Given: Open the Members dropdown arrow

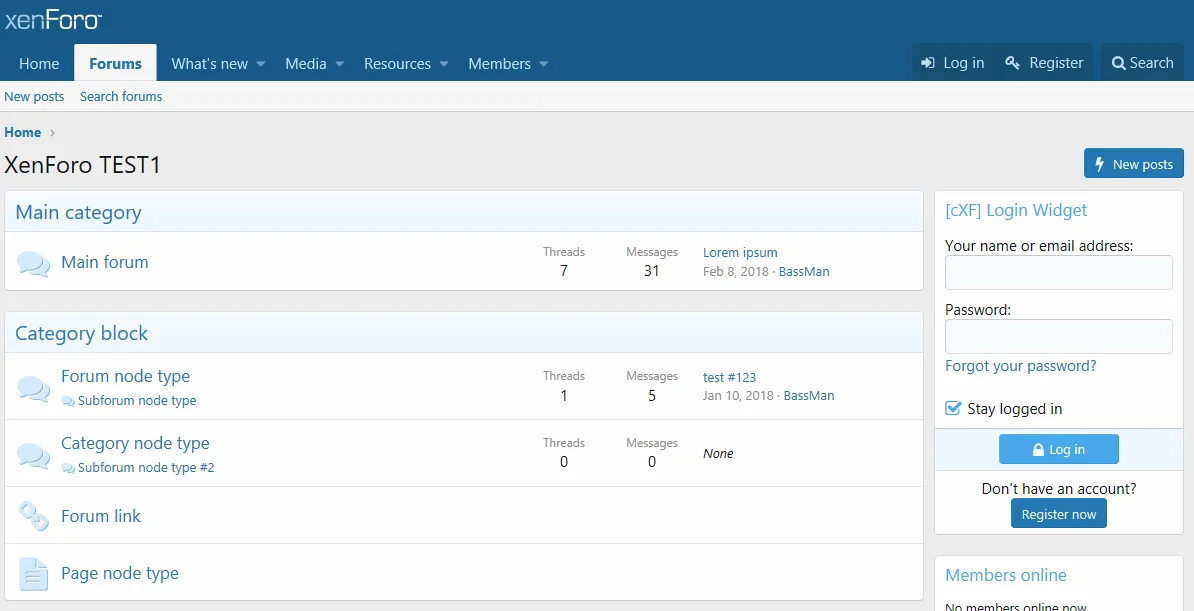Looking at the screenshot, I should pos(544,64).
